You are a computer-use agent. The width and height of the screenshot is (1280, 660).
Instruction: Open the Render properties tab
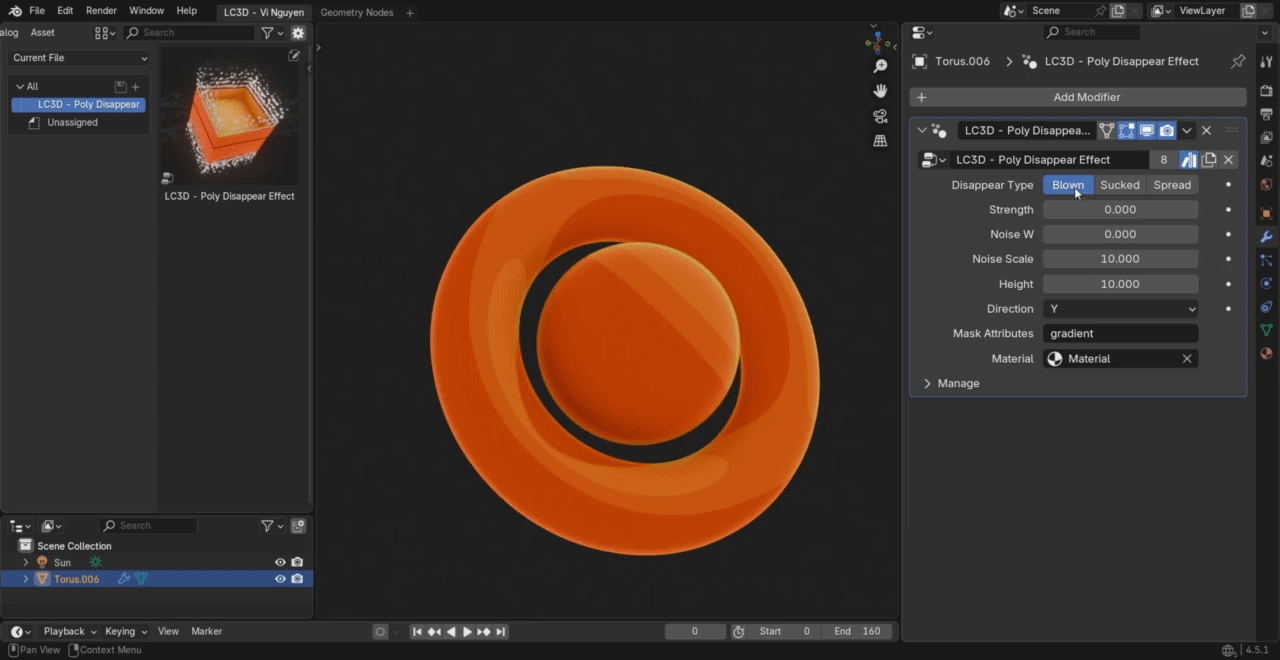point(1266,91)
